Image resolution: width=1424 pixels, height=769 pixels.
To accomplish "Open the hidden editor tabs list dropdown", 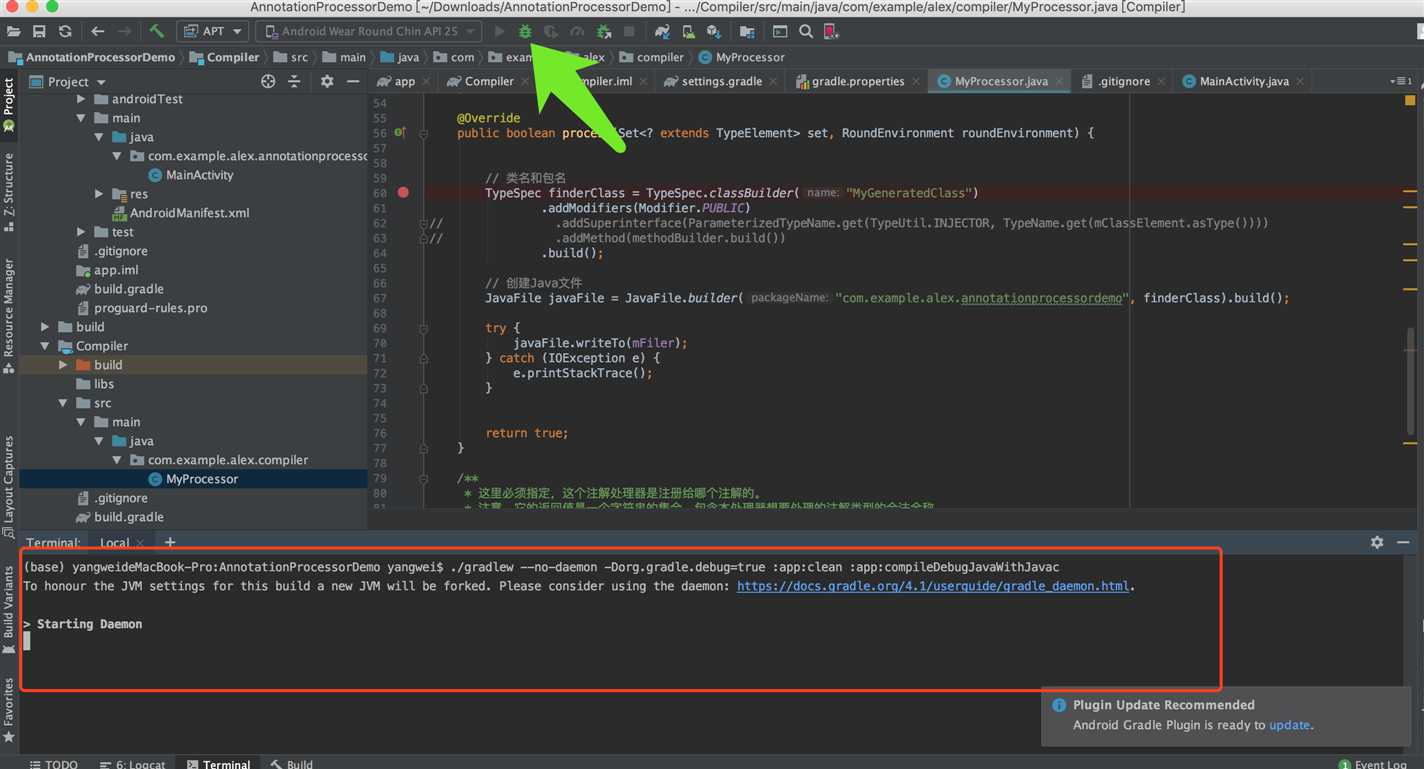I will point(1400,82).
